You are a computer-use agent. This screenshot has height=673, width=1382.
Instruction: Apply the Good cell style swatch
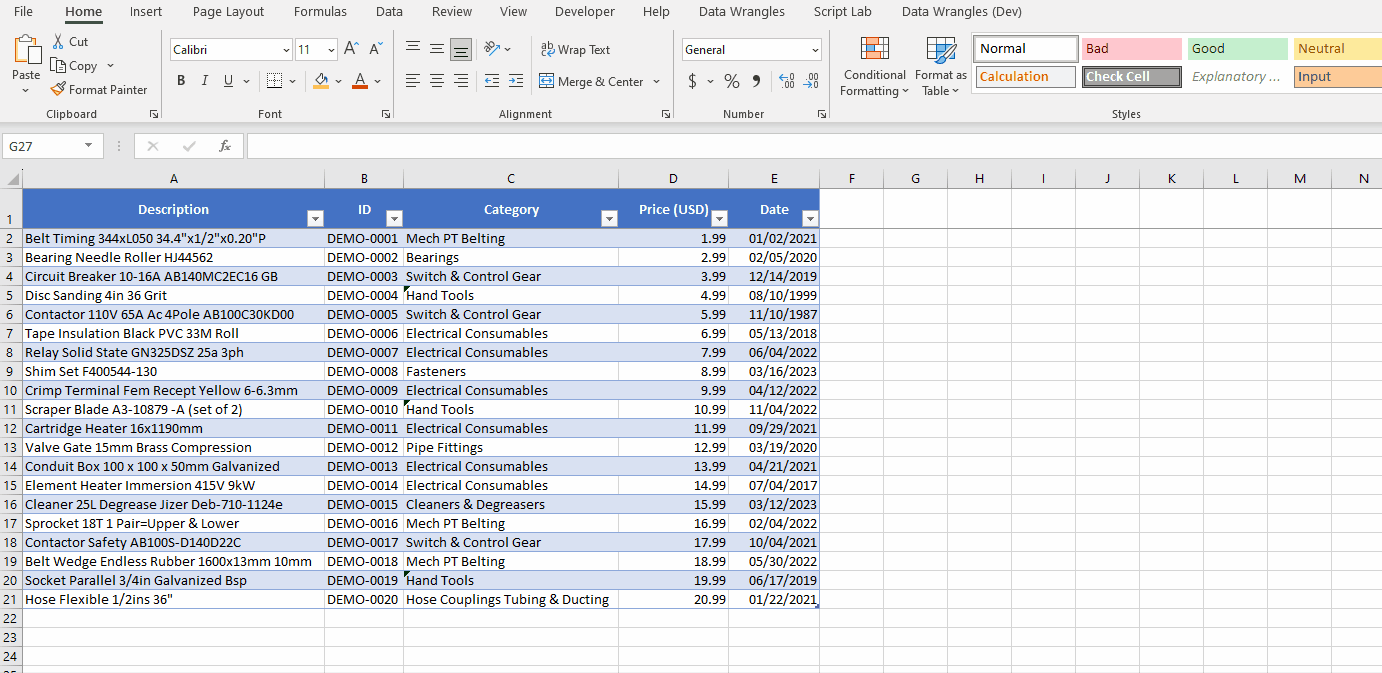[1237, 49]
